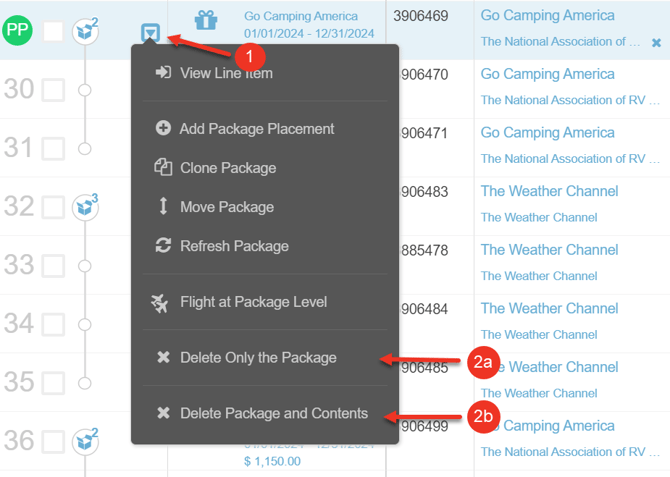670x477 pixels.
Task: Open small The Weather Channel link on row 33
Action: tap(539, 276)
